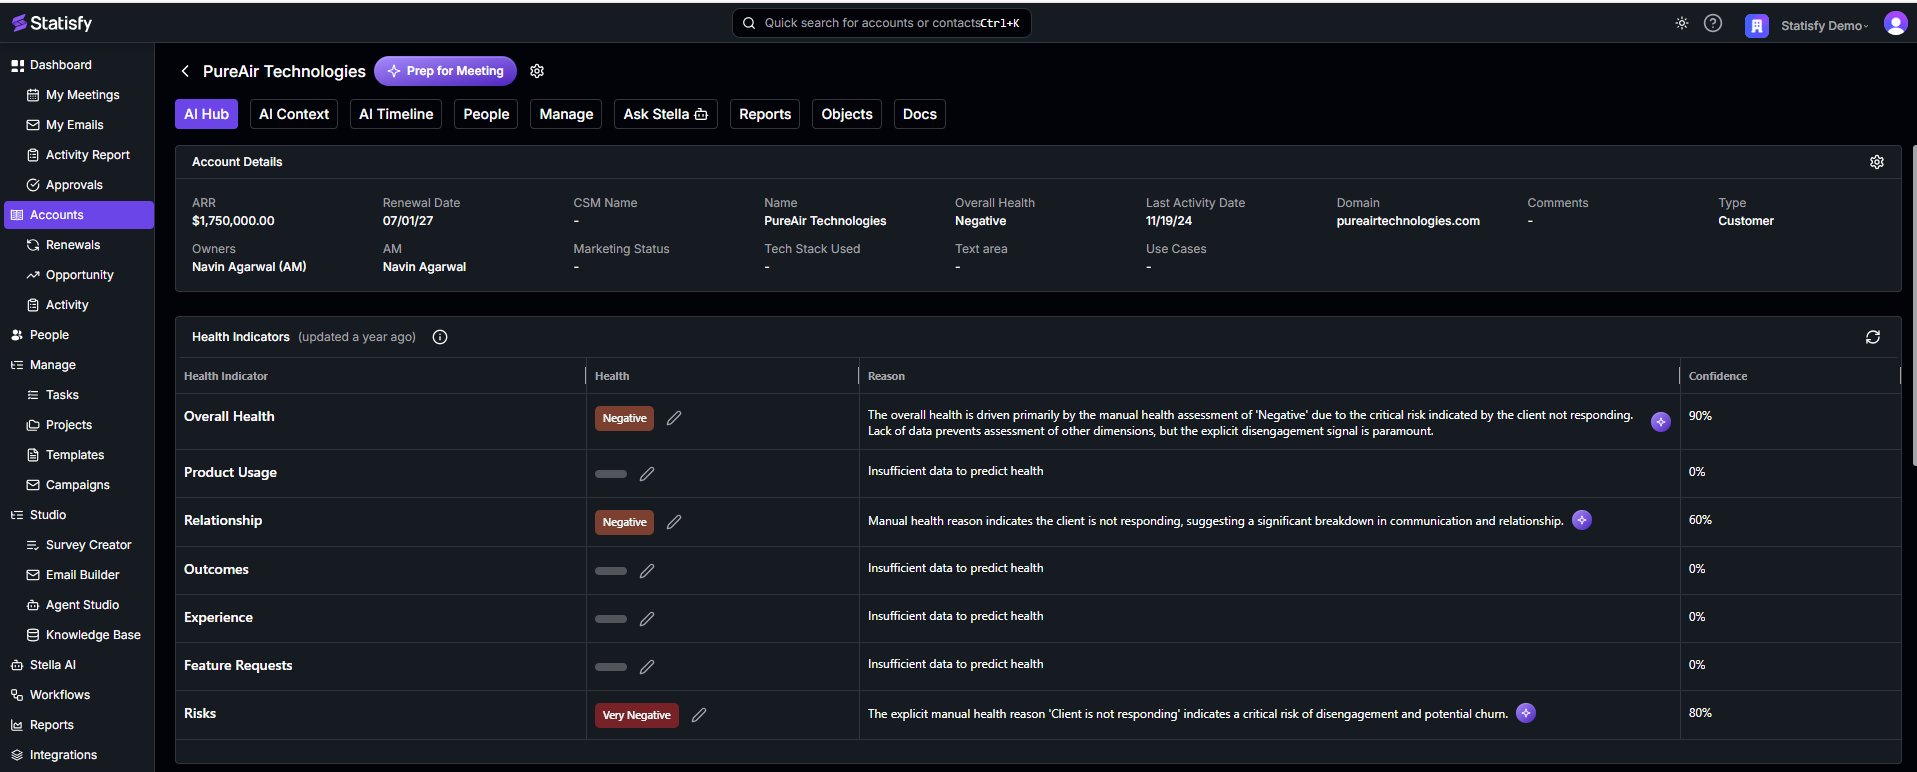
Task: Click the Health Indicator column header
Action: 226,376
